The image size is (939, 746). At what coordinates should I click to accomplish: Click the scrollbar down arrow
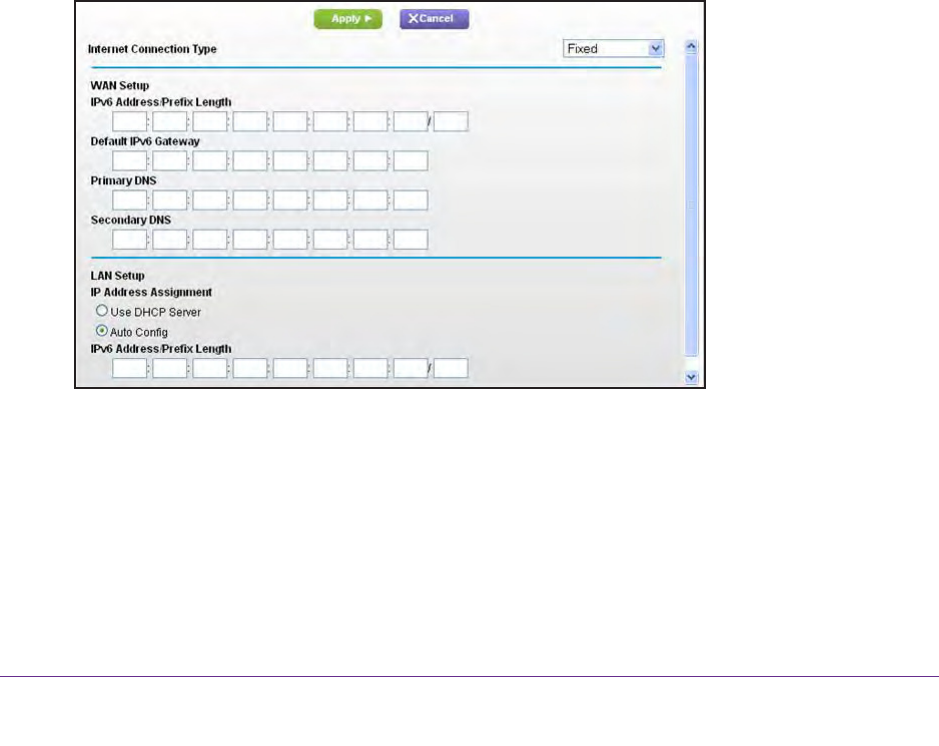[691, 377]
